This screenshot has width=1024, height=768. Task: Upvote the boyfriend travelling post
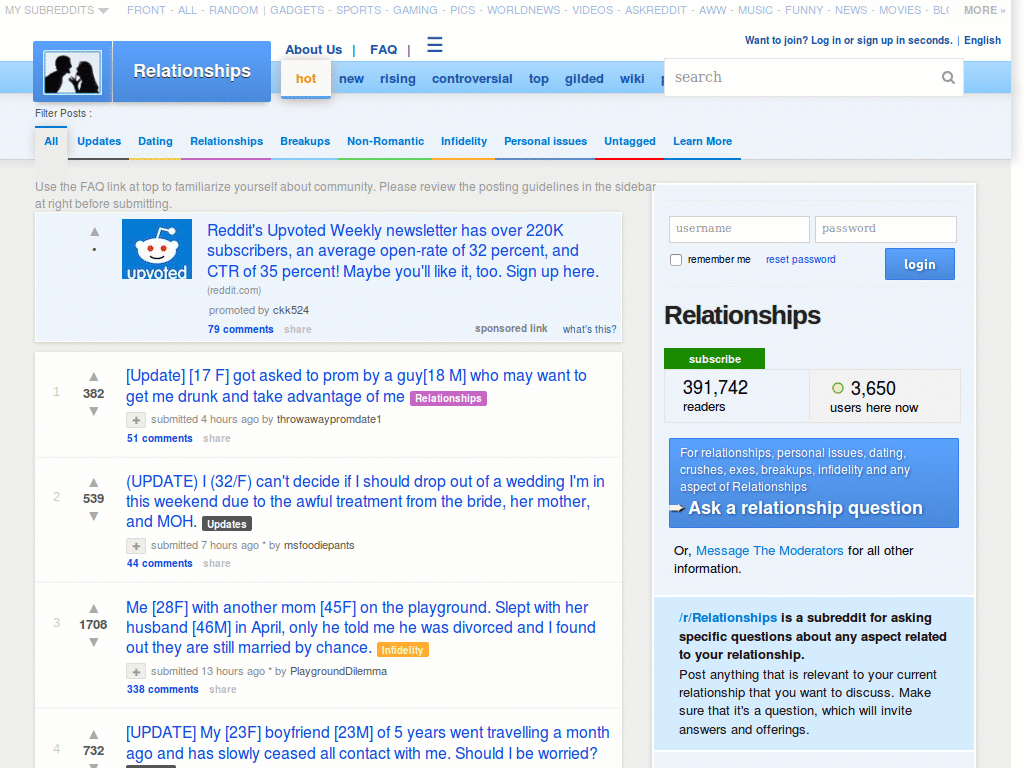(x=94, y=735)
